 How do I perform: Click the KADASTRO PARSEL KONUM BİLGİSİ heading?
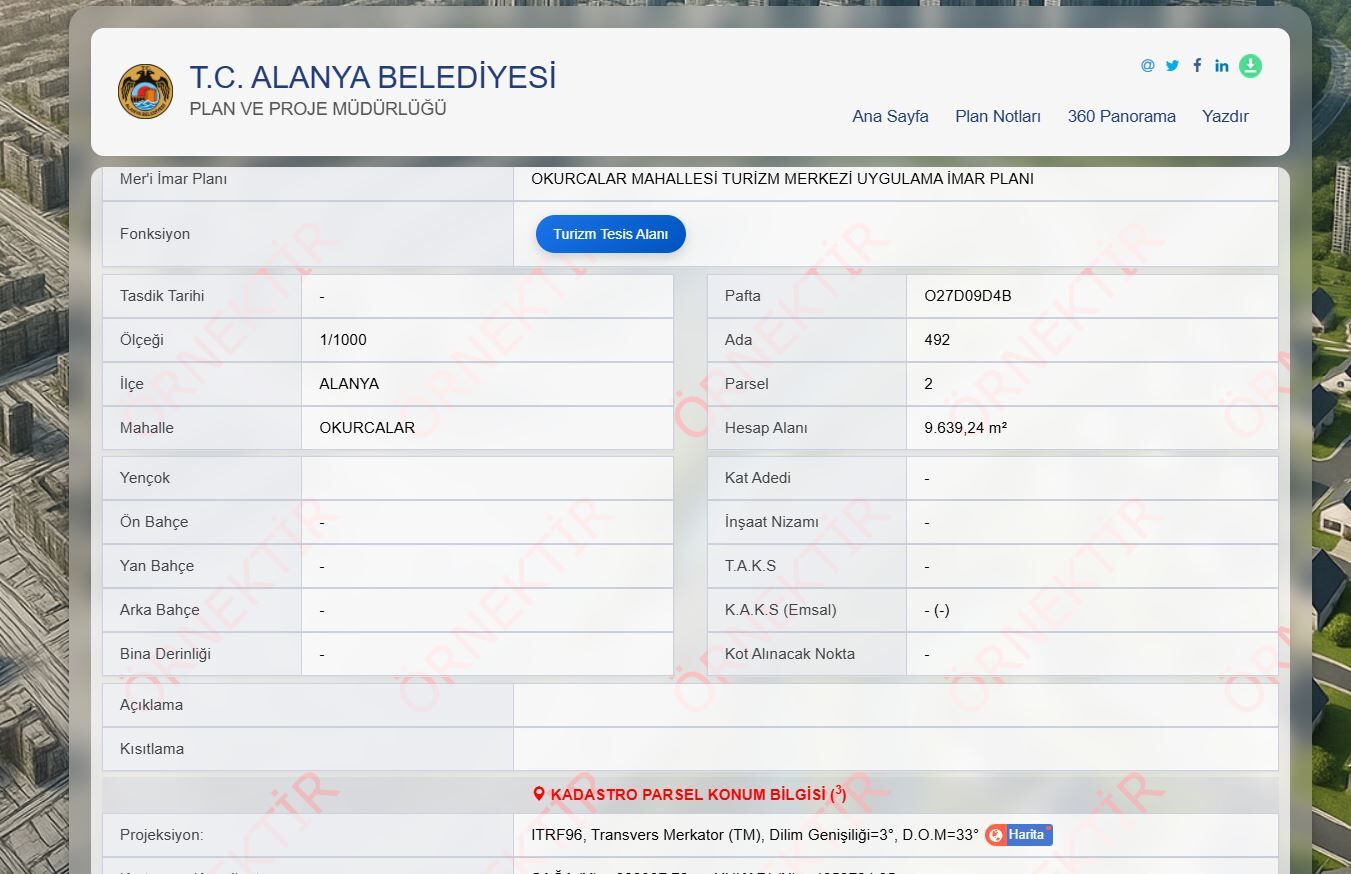click(698, 794)
